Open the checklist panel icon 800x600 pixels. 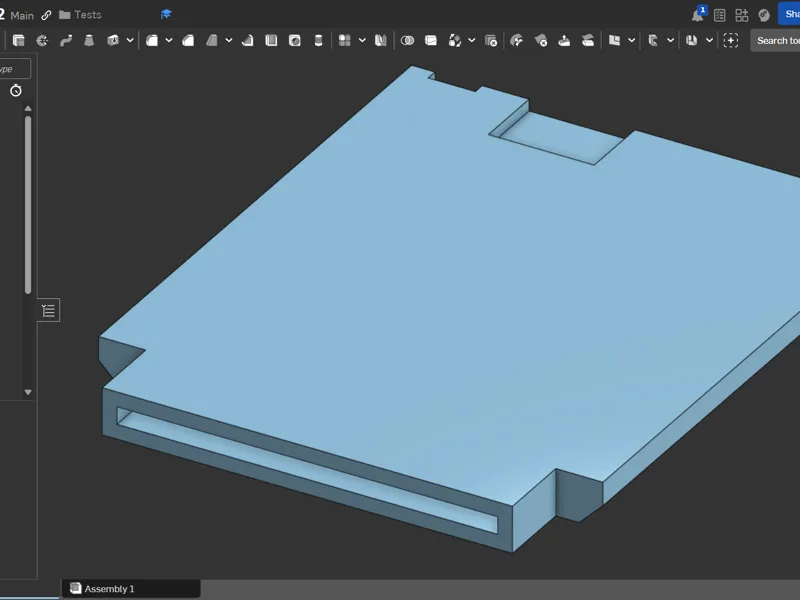tap(719, 15)
